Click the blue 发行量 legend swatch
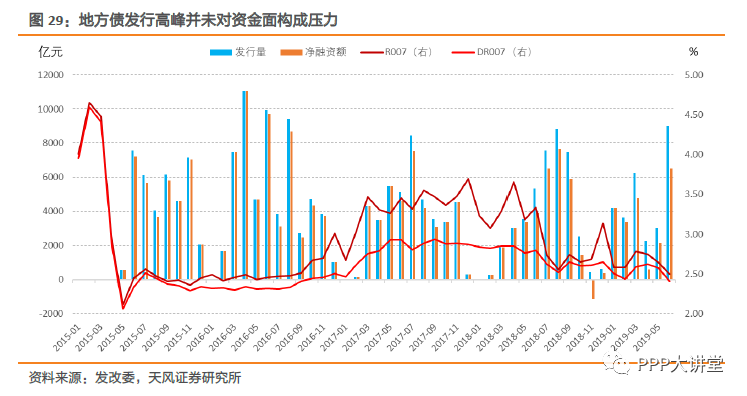Image resolution: width=747 pixels, height=396 pixels. point(221,52)
